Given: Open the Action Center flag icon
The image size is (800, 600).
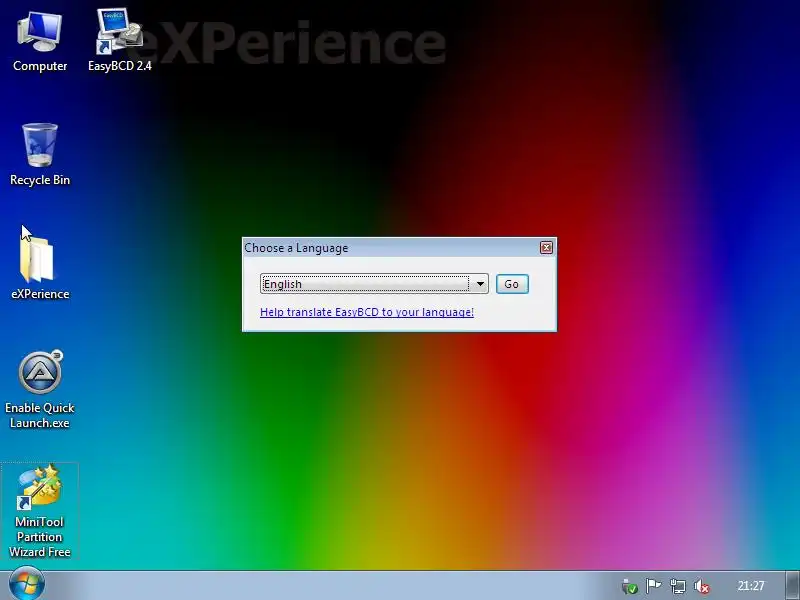Looking at the screenshot, I should pyautogui.click(x=654, y=586).
